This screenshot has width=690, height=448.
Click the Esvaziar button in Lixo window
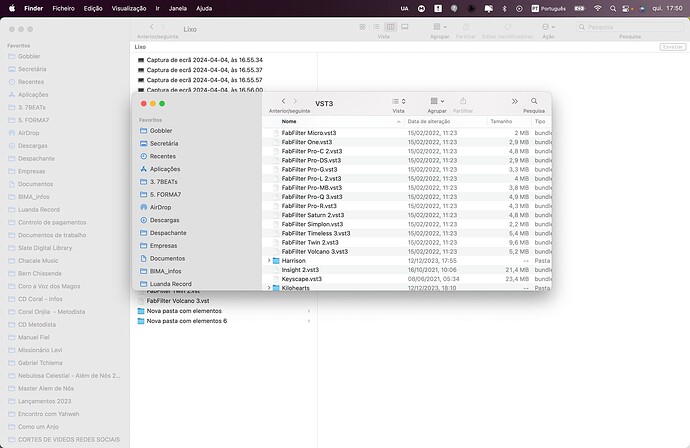672,47
